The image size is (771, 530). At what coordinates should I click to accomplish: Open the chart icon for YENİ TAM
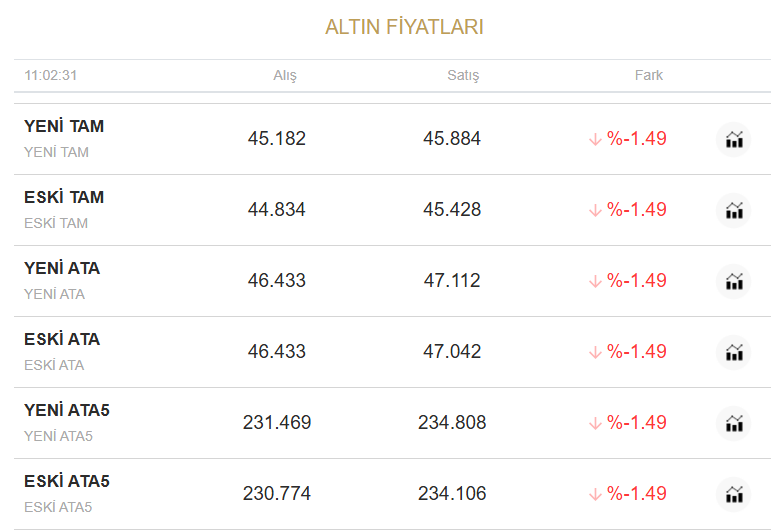[x=734, y=139]
